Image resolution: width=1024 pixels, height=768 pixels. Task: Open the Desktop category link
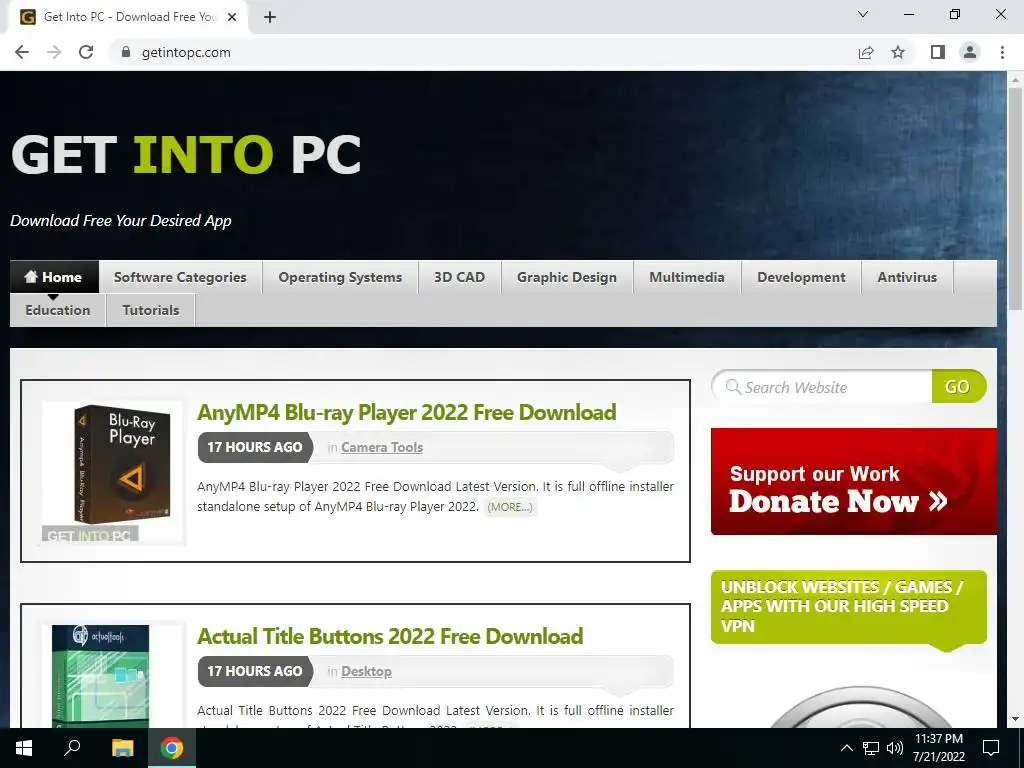point(366,671)
